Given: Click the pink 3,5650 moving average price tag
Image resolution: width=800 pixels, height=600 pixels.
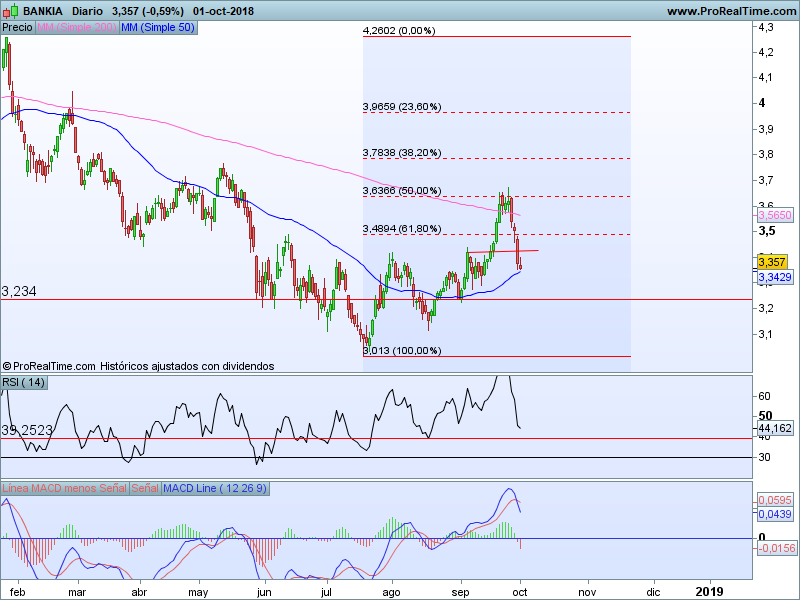Looking at the screenshot, I should point(775,215).
